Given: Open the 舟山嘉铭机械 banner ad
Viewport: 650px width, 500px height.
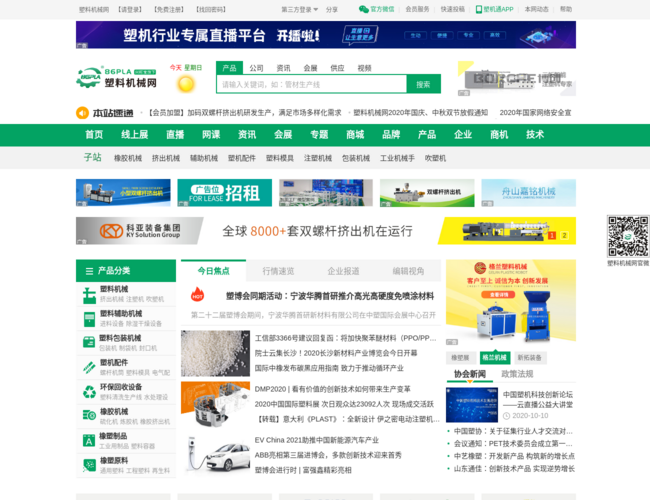Looking at the screenshot, I should (529, 193).
